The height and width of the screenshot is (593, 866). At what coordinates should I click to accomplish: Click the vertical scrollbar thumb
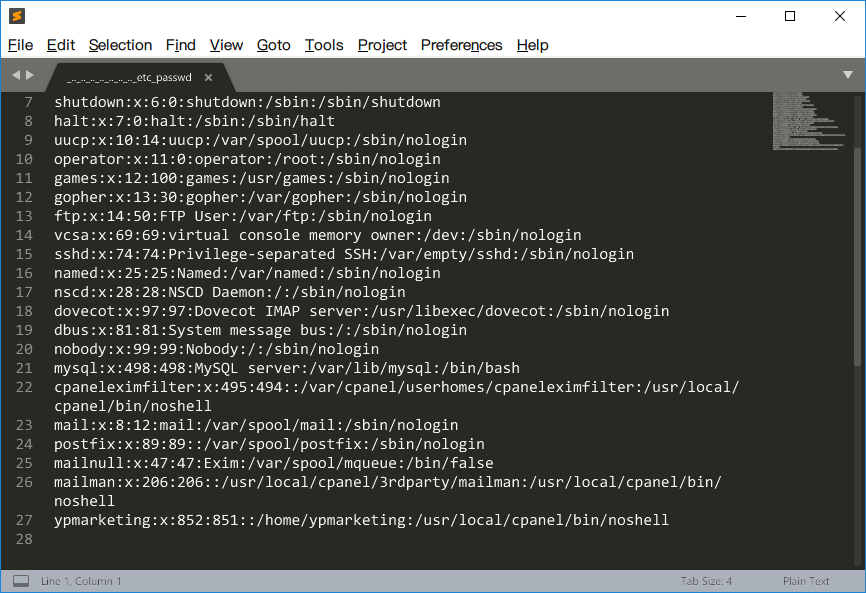click(857, 257)
